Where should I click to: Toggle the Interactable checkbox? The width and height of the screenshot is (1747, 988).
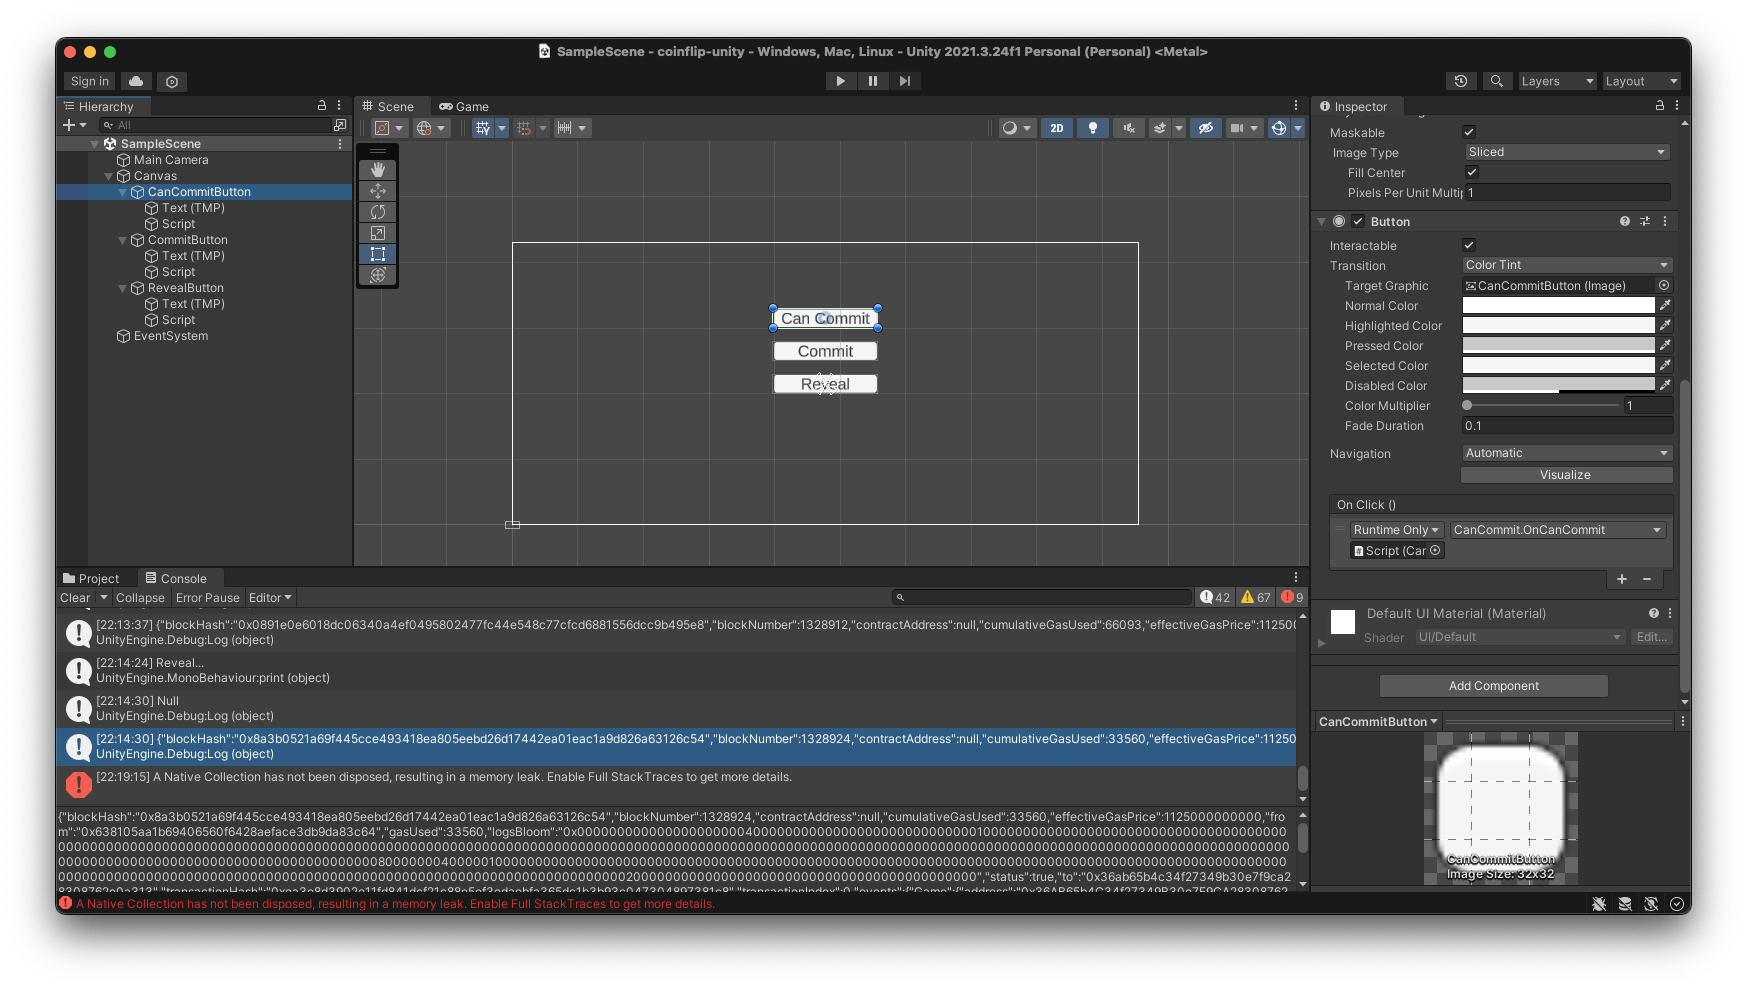(1469, 245)
